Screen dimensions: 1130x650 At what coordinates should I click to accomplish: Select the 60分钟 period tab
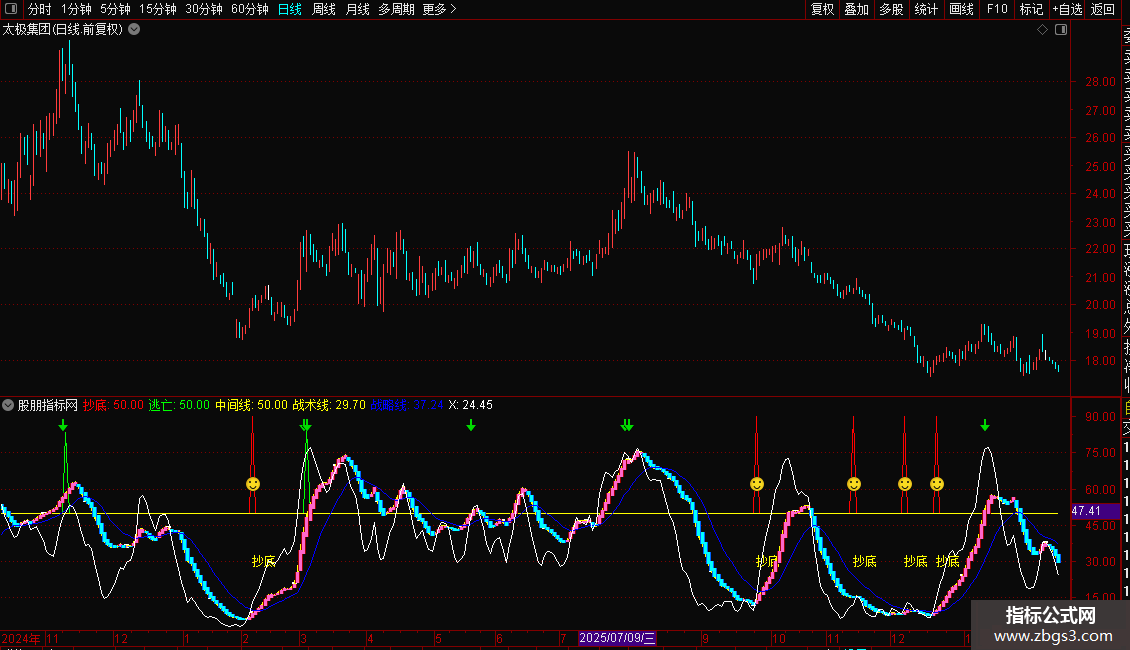(249, 9)
